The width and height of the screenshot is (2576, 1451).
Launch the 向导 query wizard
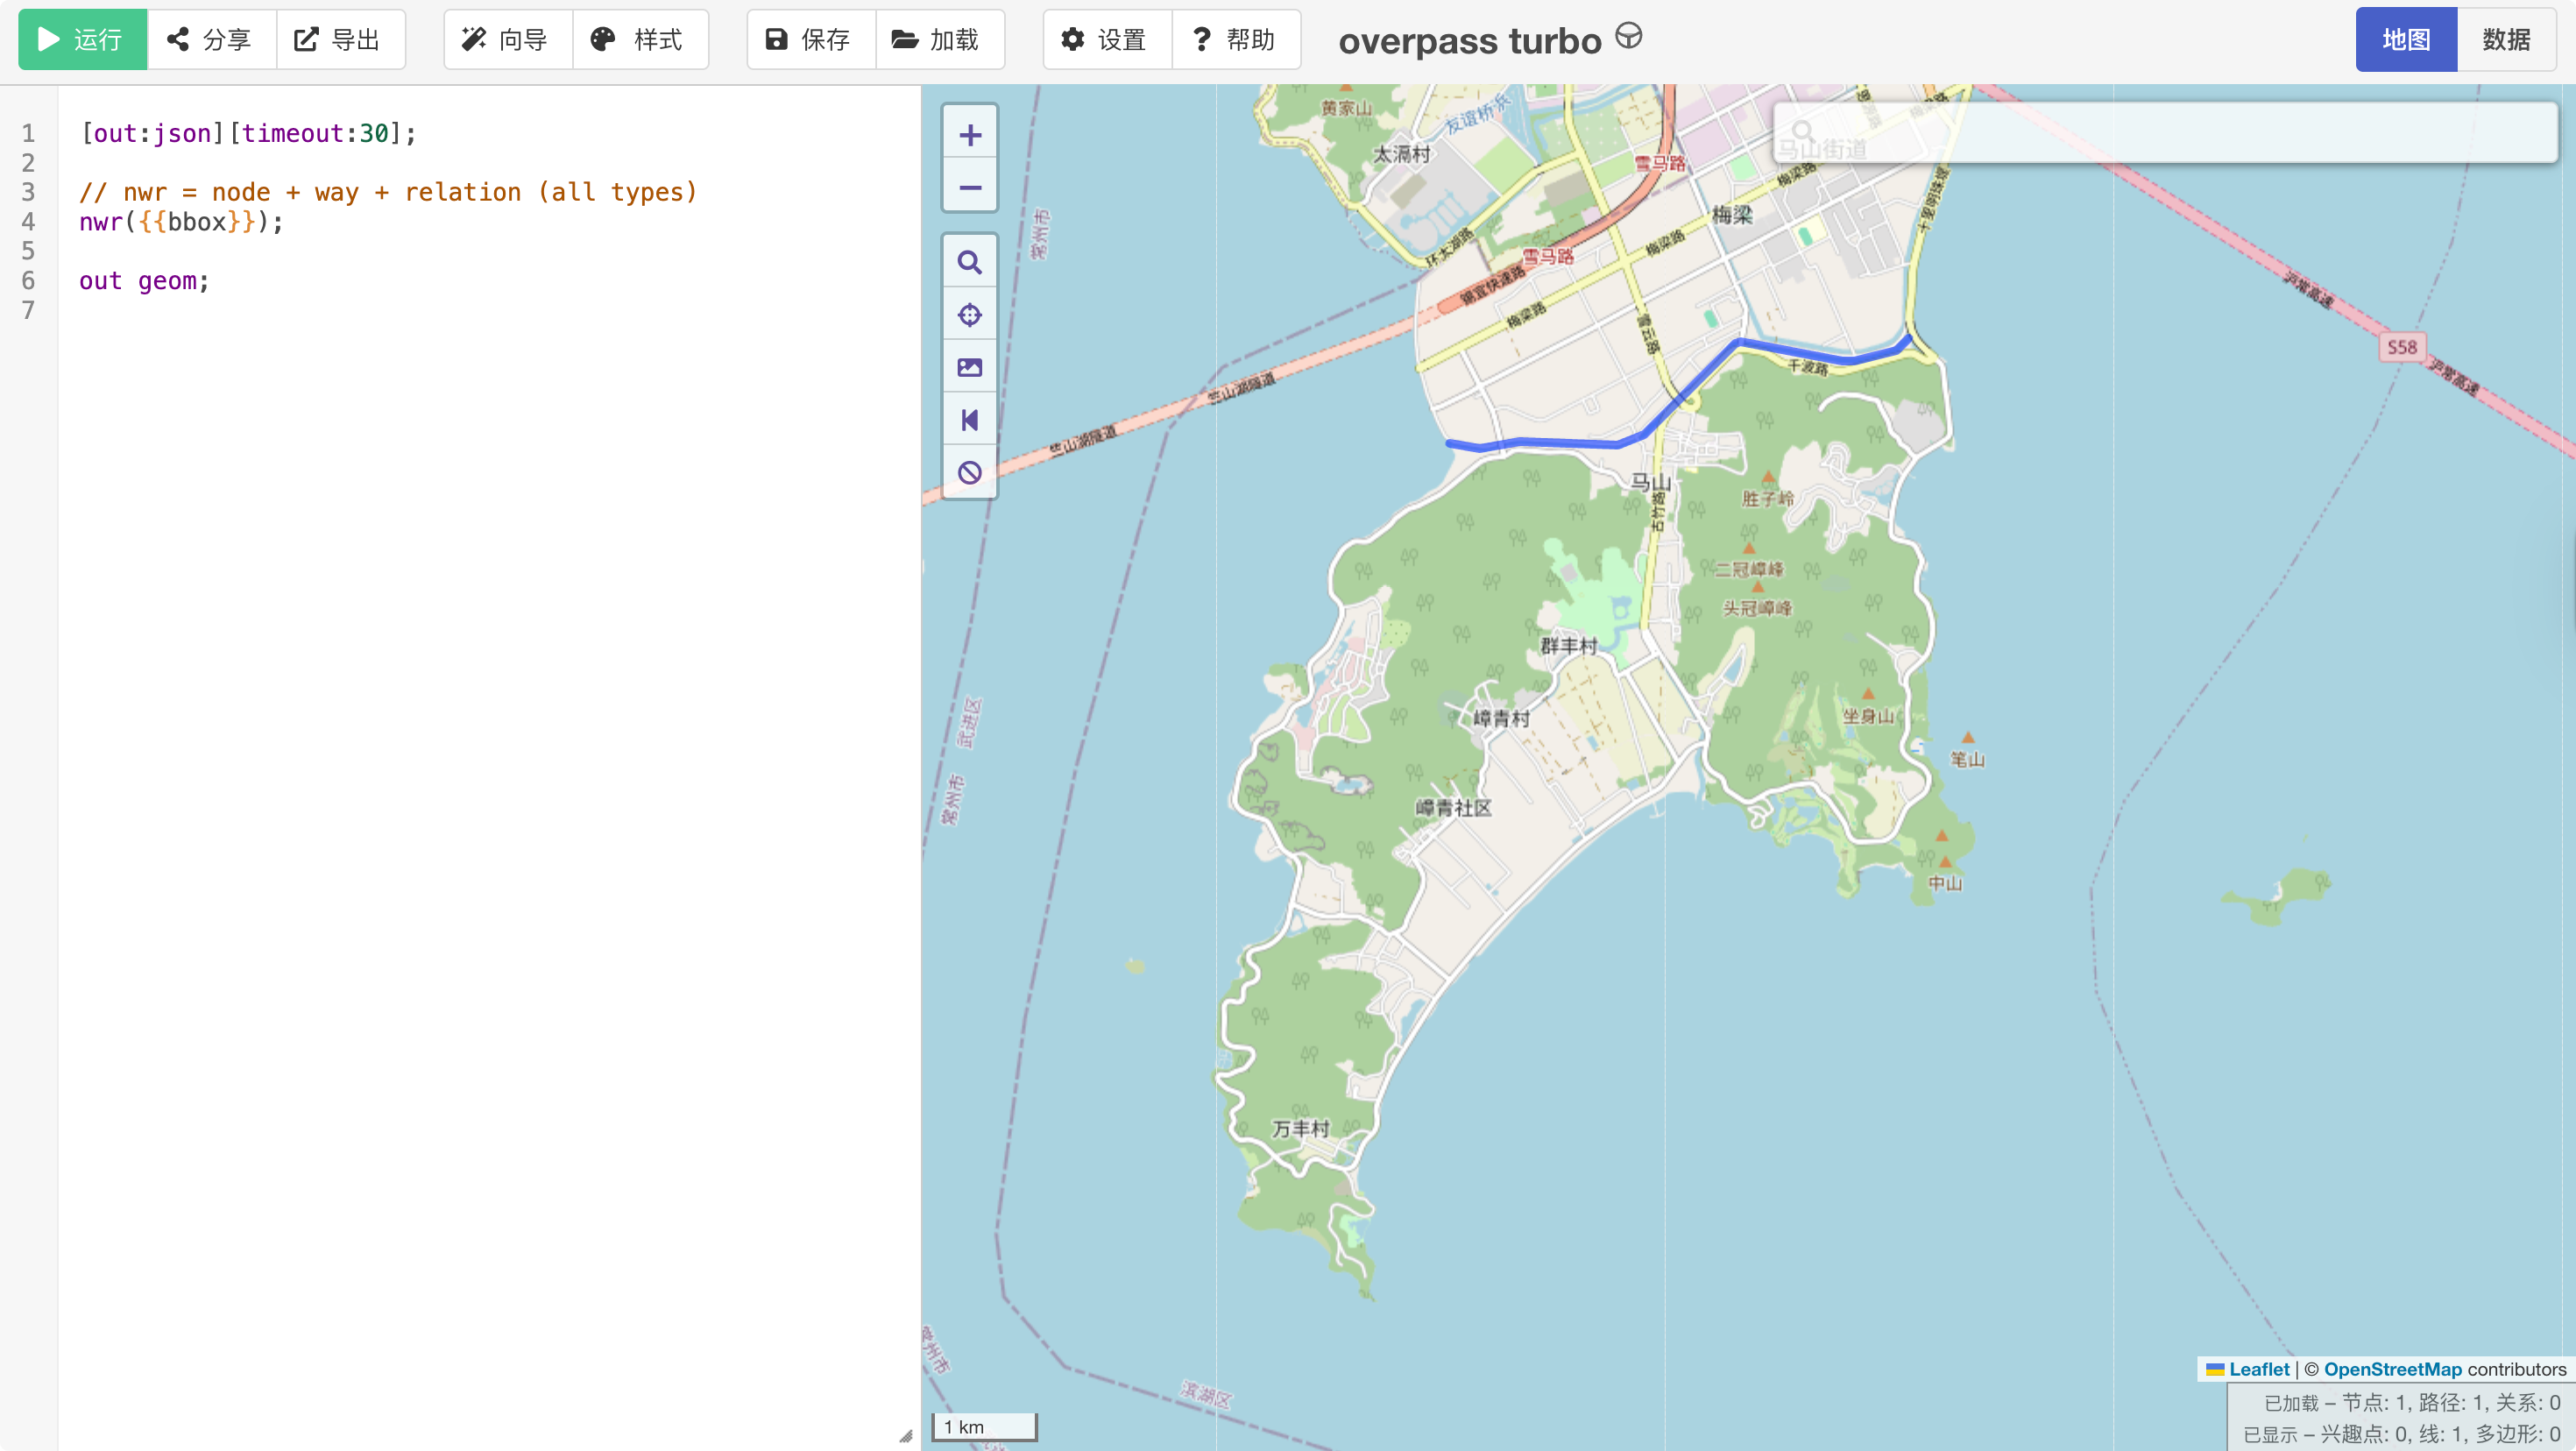click(508, 39)
